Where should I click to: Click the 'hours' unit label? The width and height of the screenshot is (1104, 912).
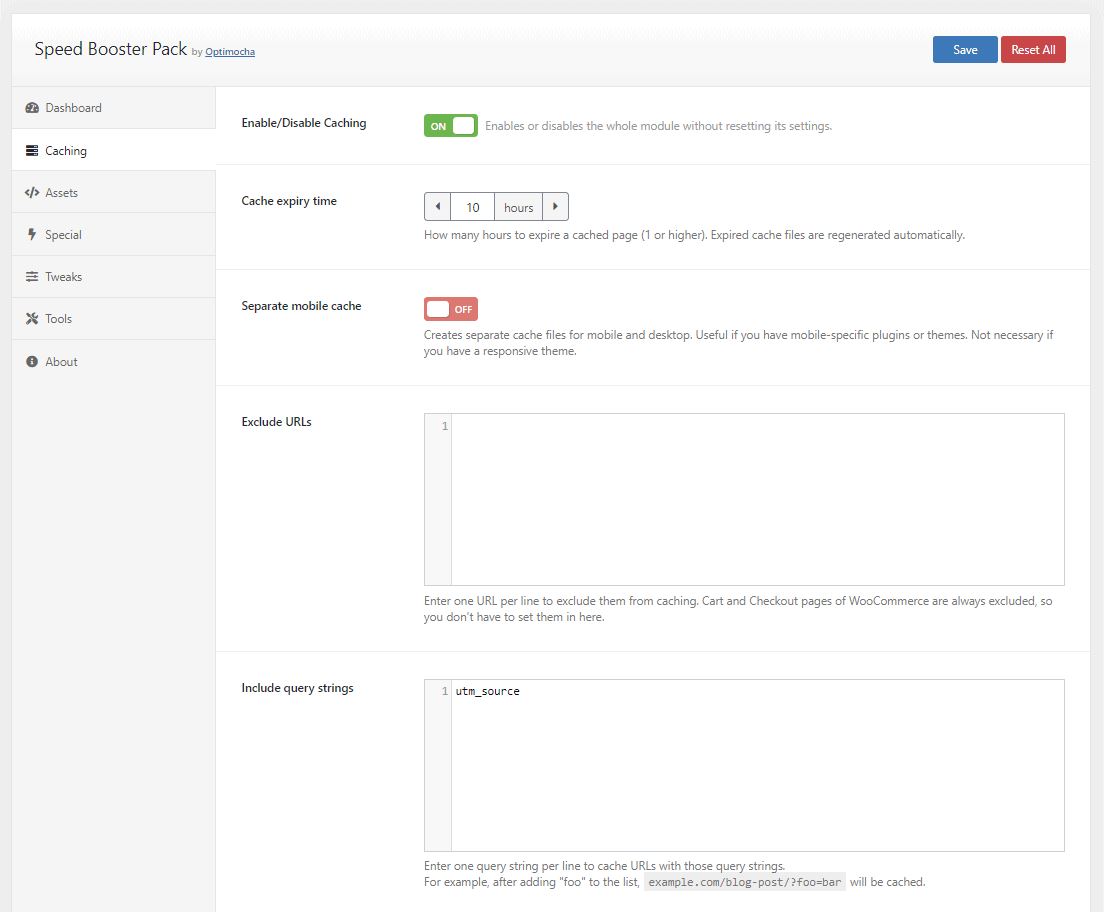click(518, 207)
